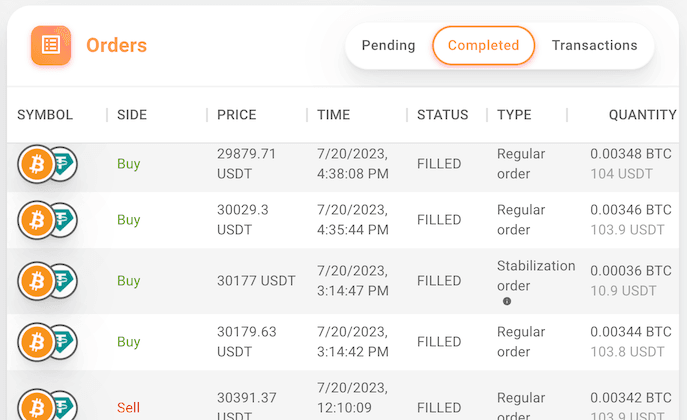Sort by the TIME column header

tap(333, 115)
